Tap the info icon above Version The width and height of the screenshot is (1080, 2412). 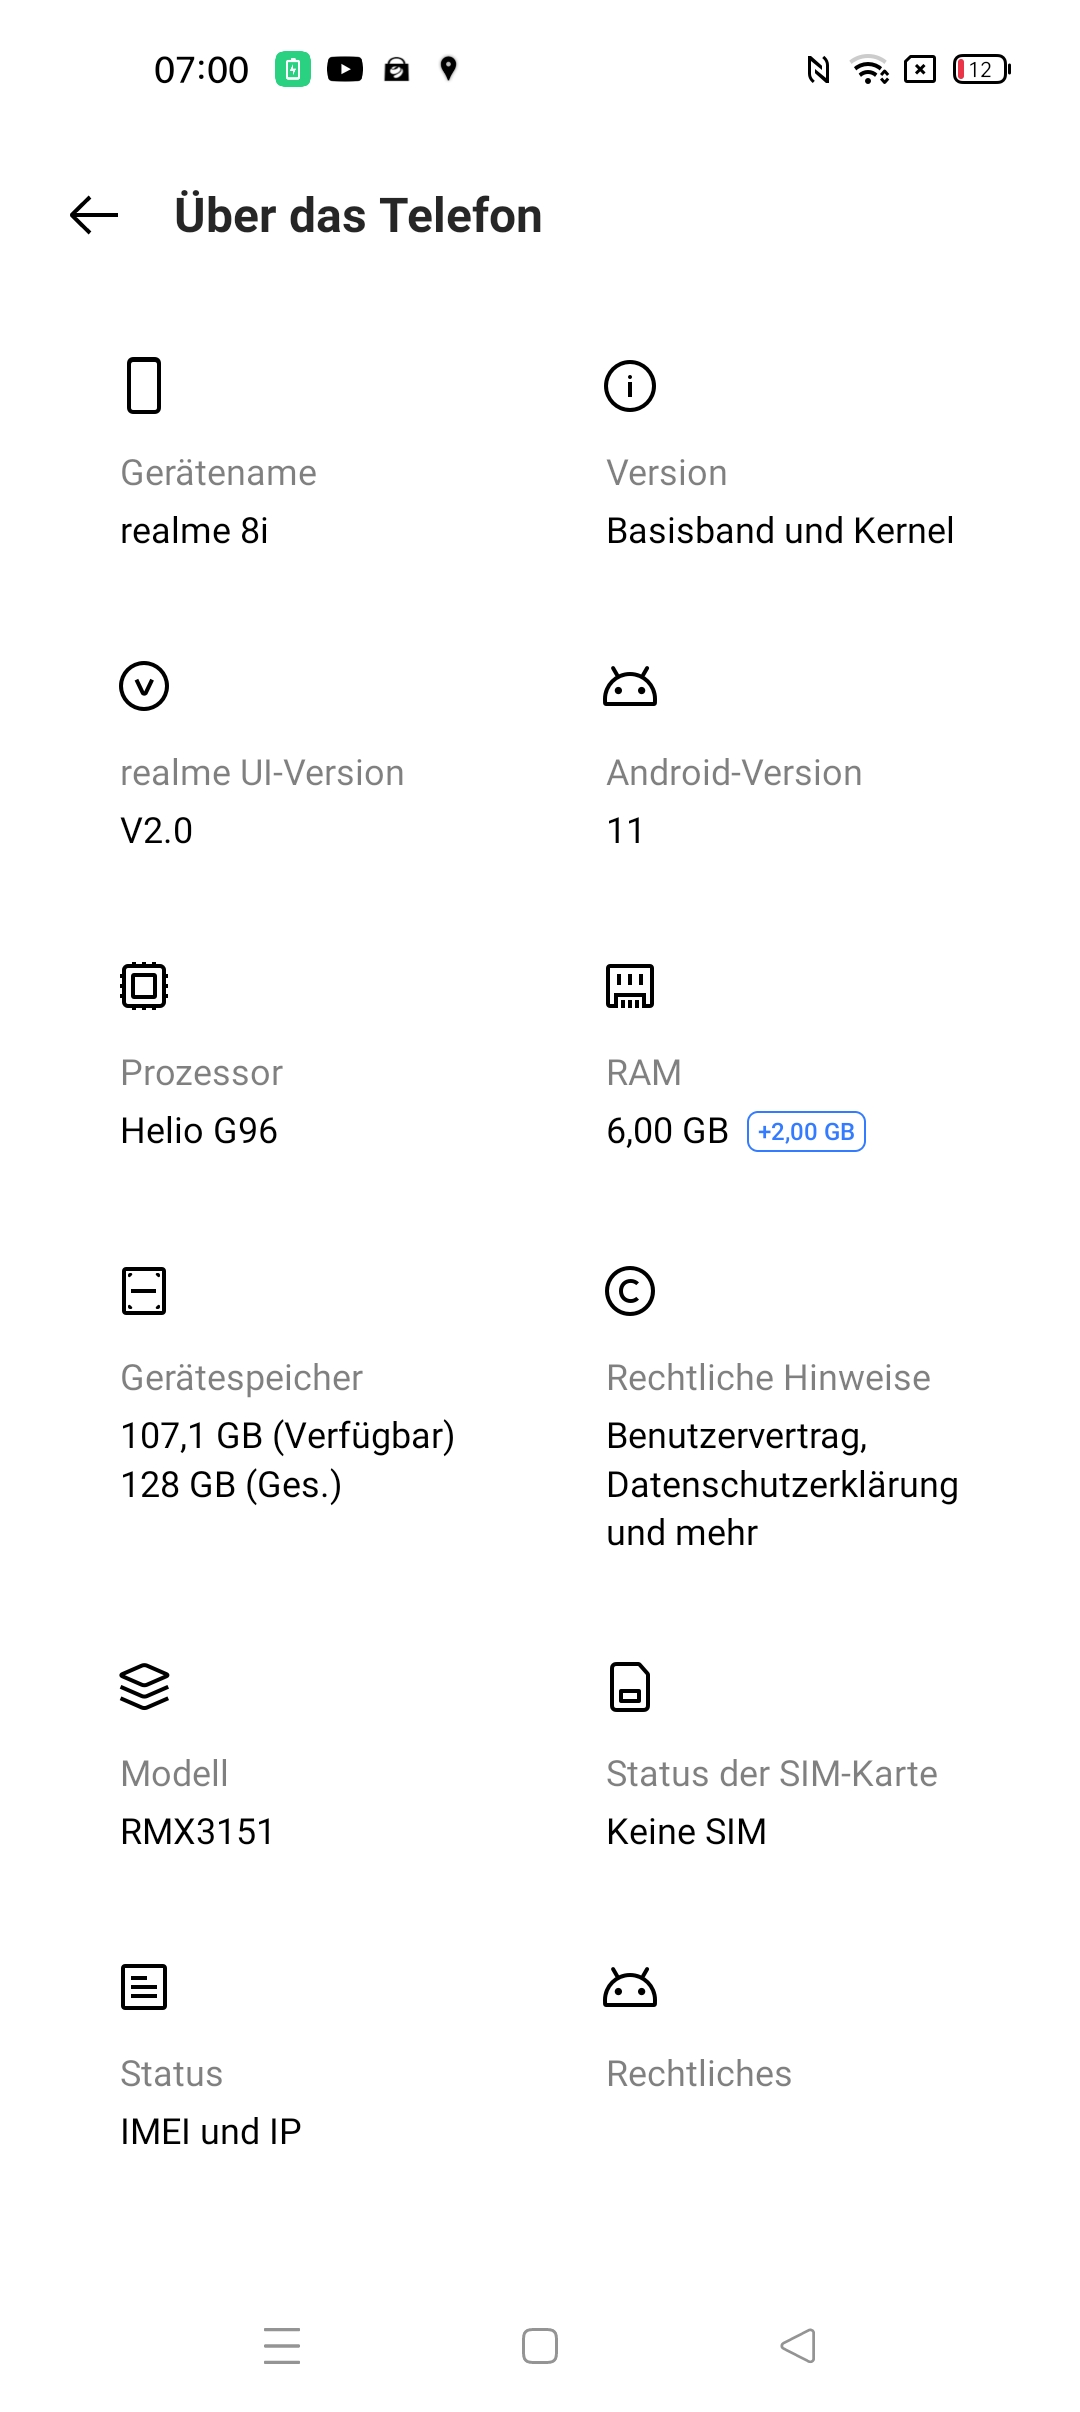(630, 386)
